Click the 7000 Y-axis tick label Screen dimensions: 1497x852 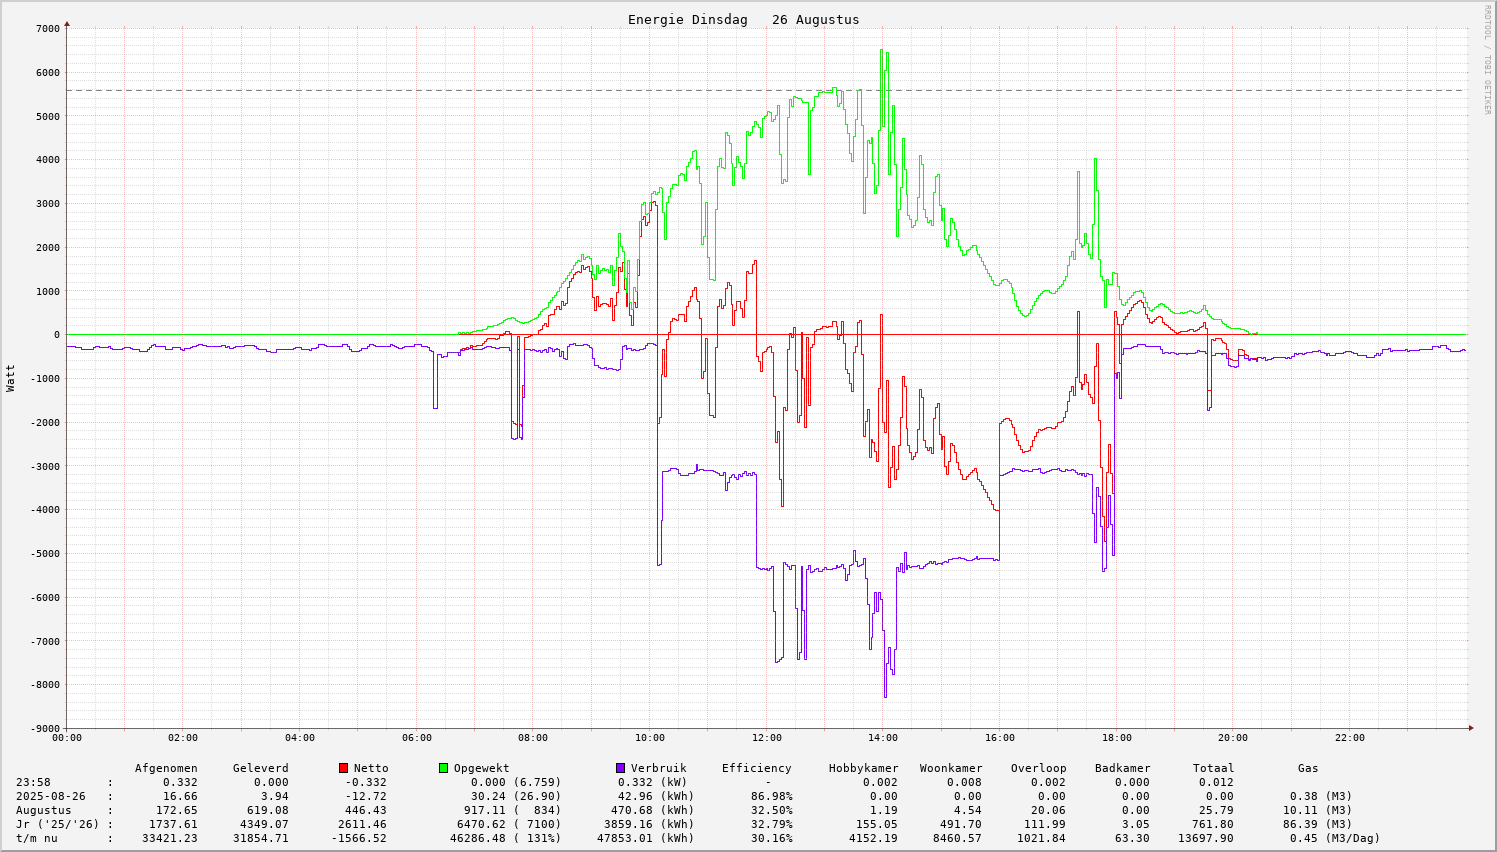(x=47, y=28)
